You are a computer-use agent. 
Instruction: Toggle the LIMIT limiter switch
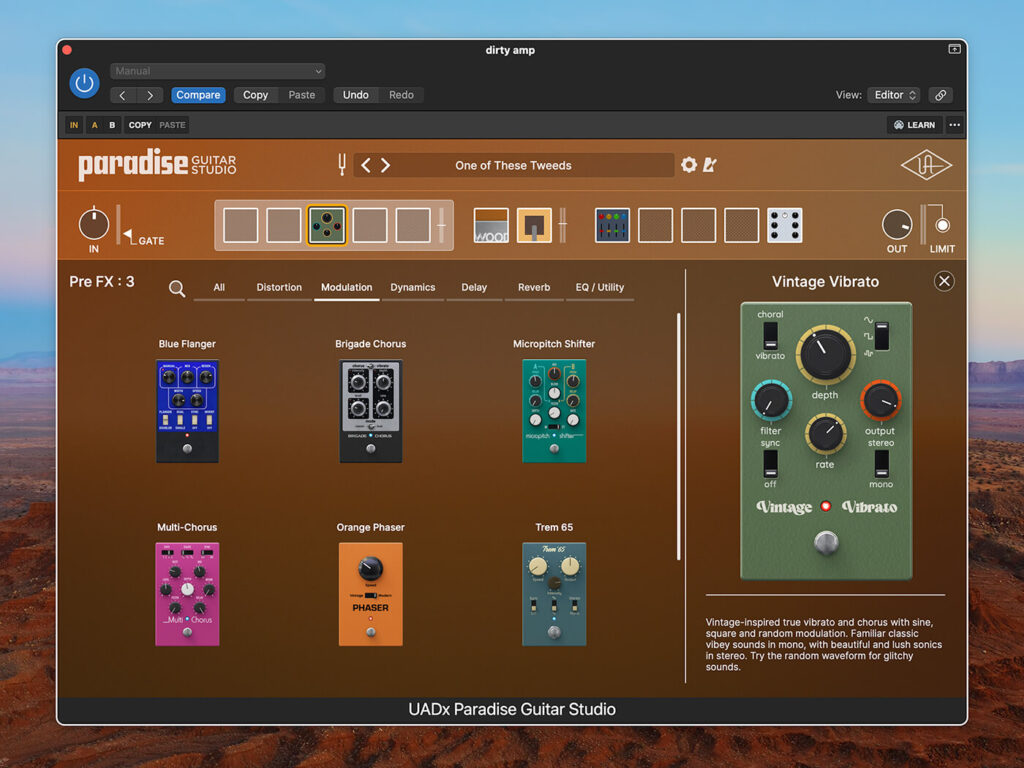point(942,225)
